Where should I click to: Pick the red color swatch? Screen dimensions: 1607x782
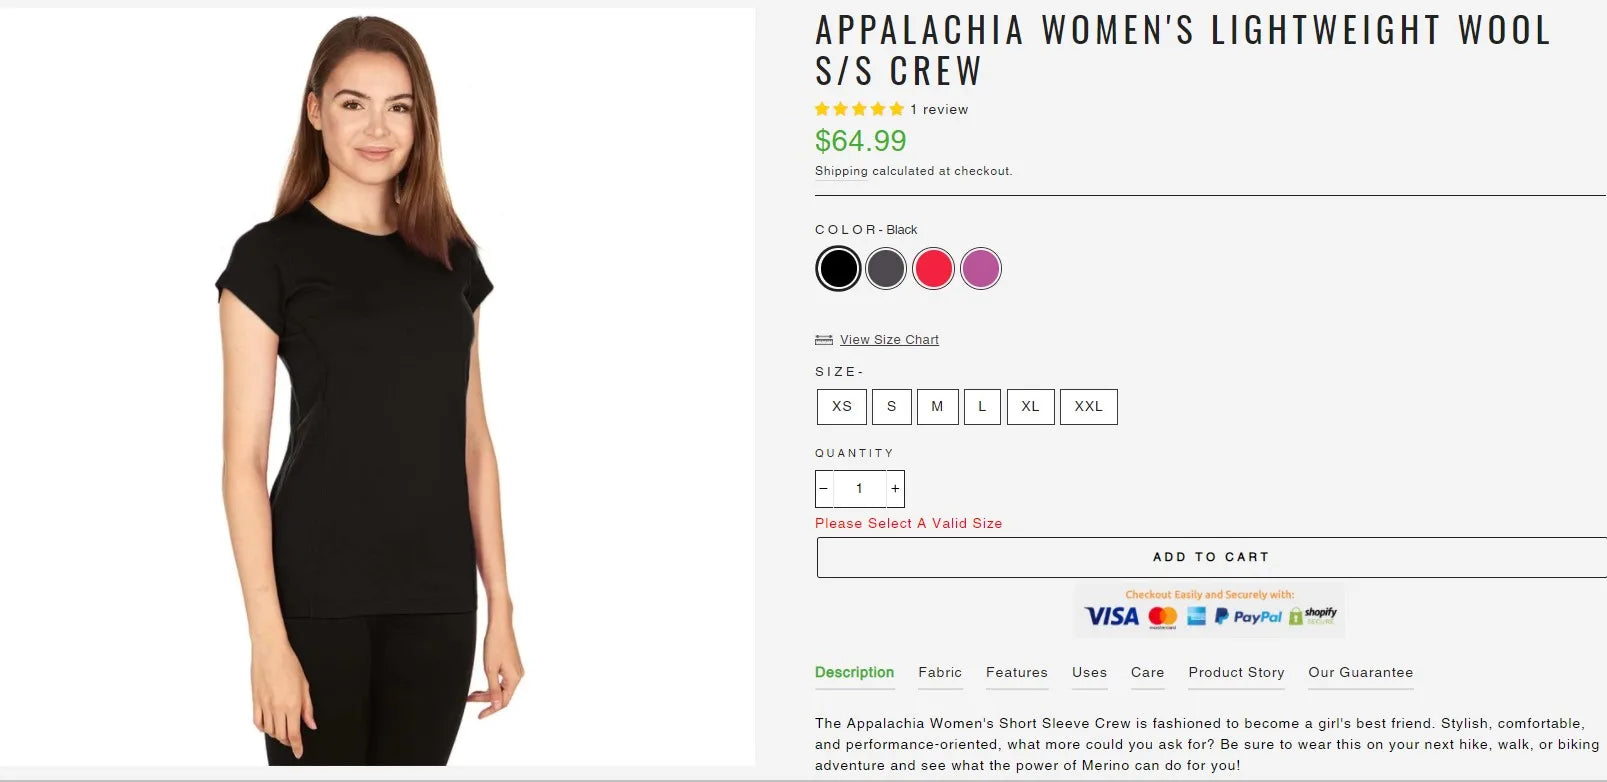click(933, 268)
